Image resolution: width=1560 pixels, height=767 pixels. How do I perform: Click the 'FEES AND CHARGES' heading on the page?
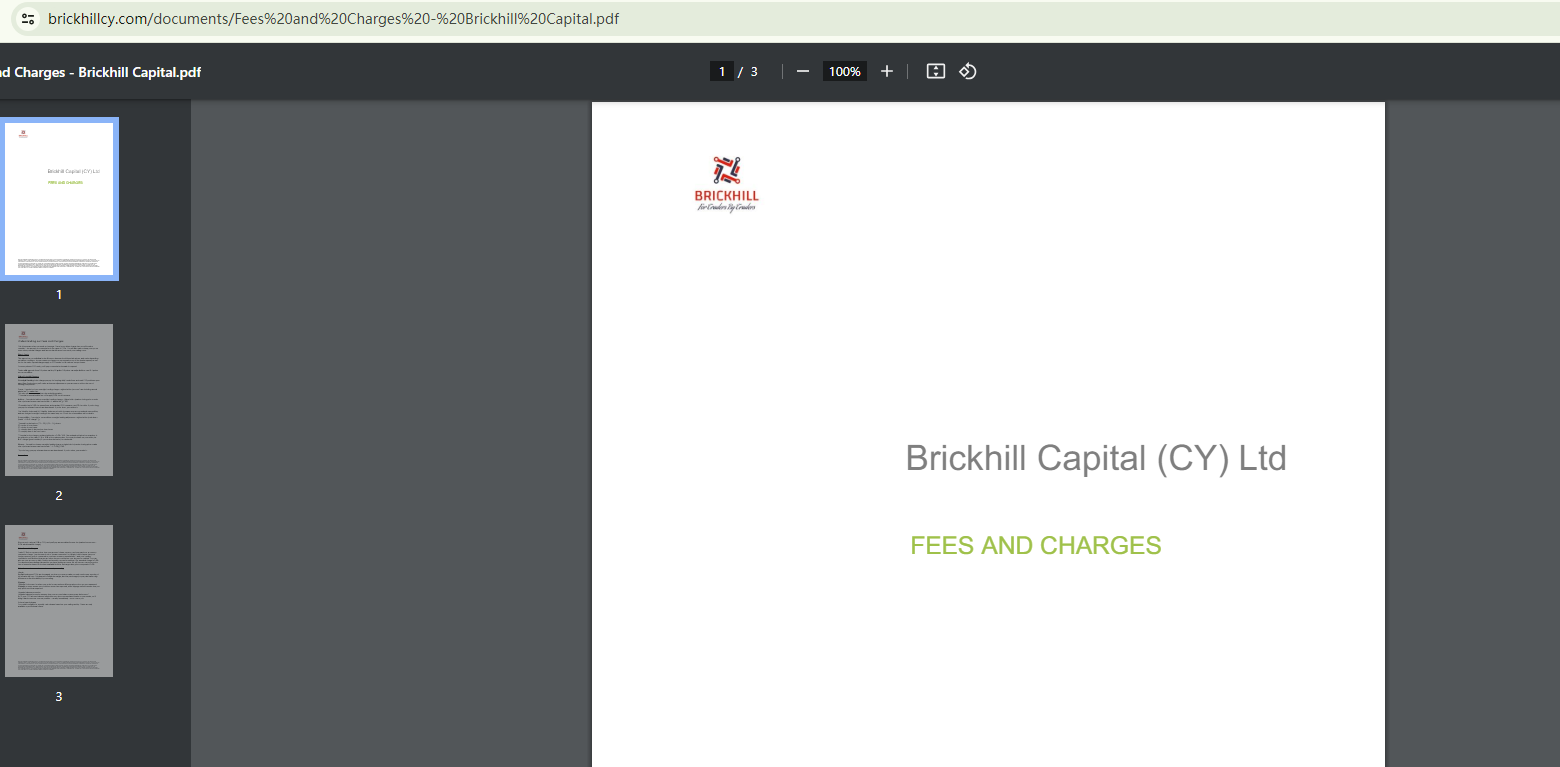[1035, 545]
